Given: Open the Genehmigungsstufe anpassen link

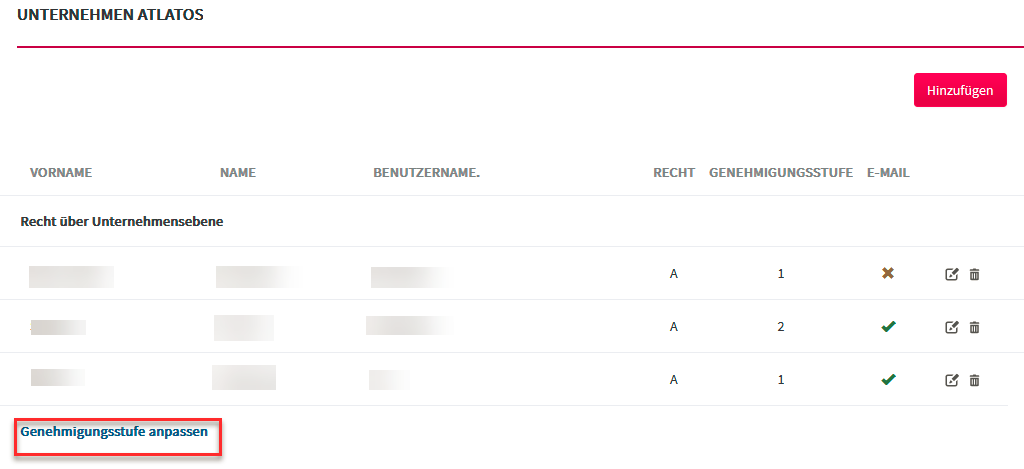Looking at the screenshot, I should 114,432.
